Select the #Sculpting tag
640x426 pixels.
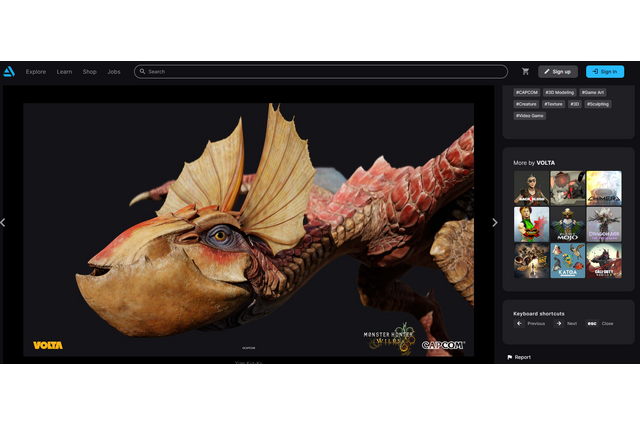[598, 104]
